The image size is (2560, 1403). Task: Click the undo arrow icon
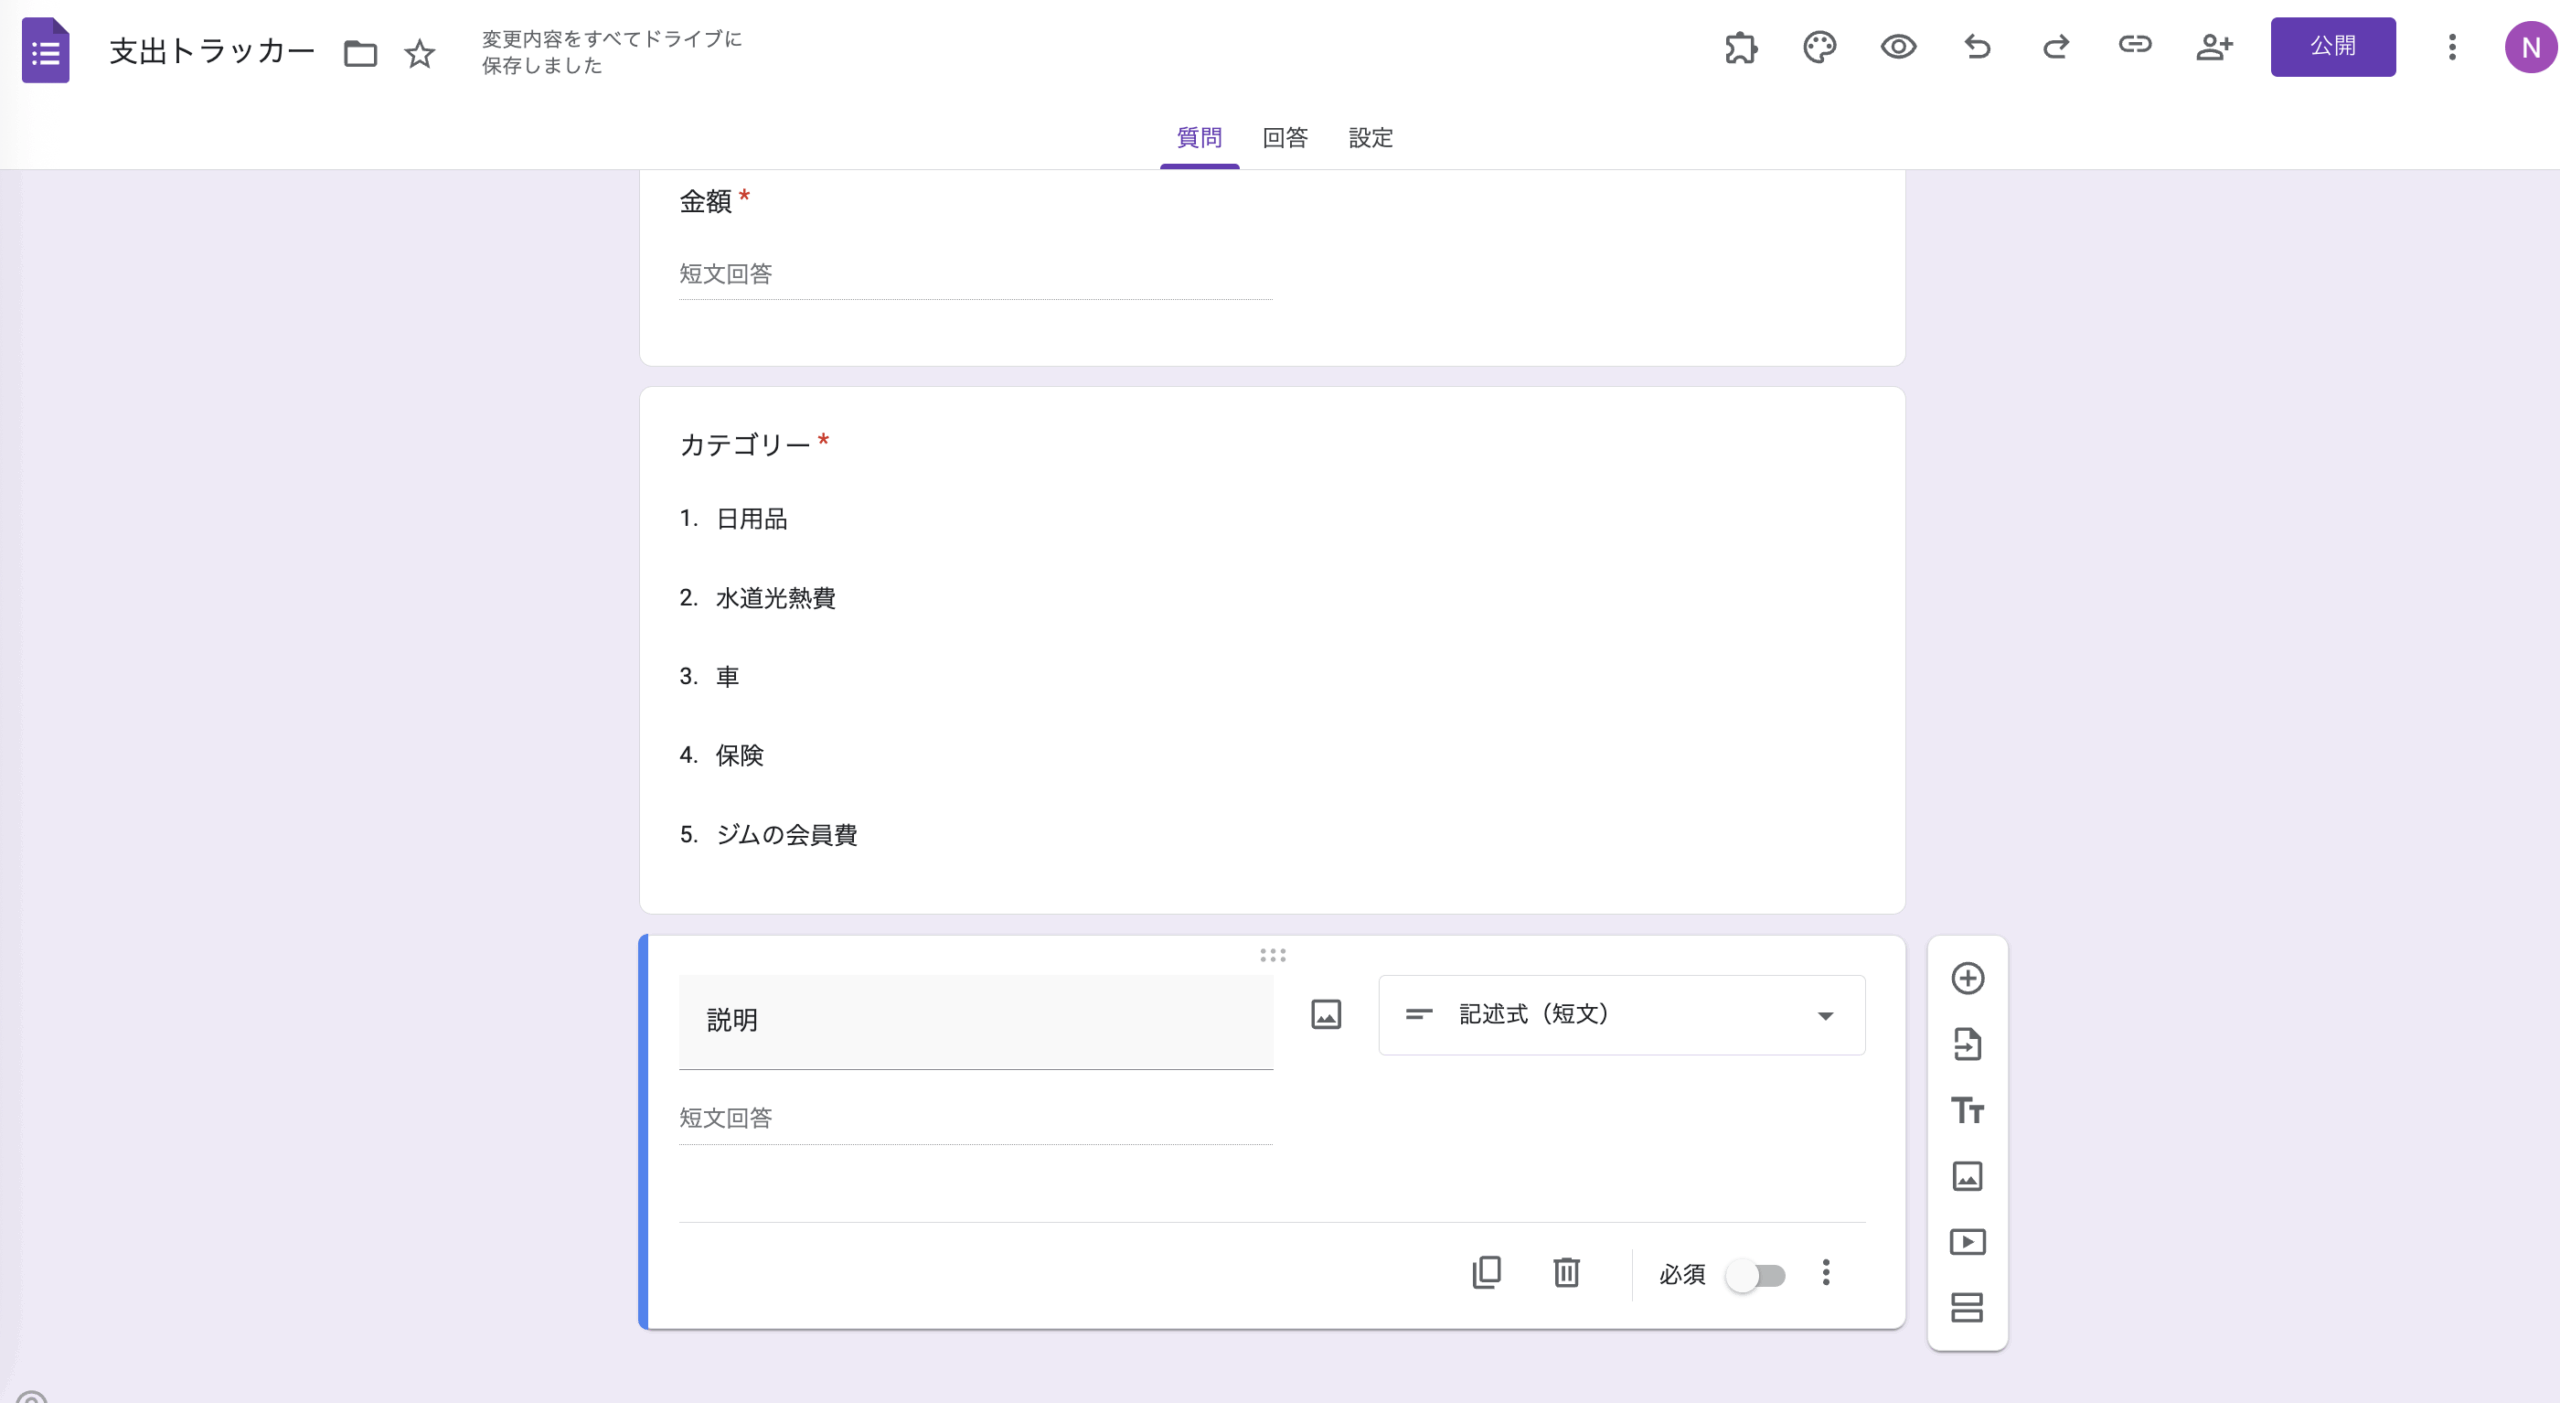[1977, 47]
